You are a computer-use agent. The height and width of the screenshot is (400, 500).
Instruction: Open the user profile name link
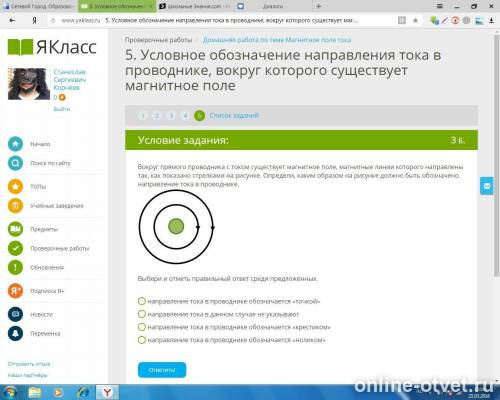pos(69,80)
